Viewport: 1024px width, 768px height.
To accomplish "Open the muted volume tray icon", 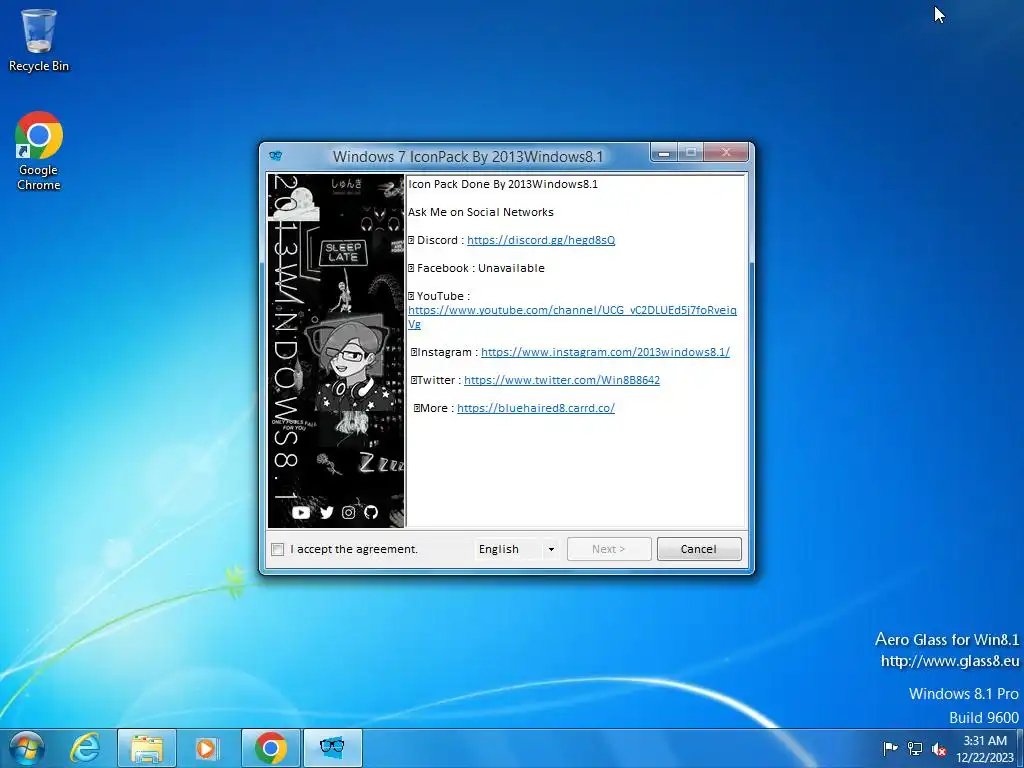I will [939, 748].
